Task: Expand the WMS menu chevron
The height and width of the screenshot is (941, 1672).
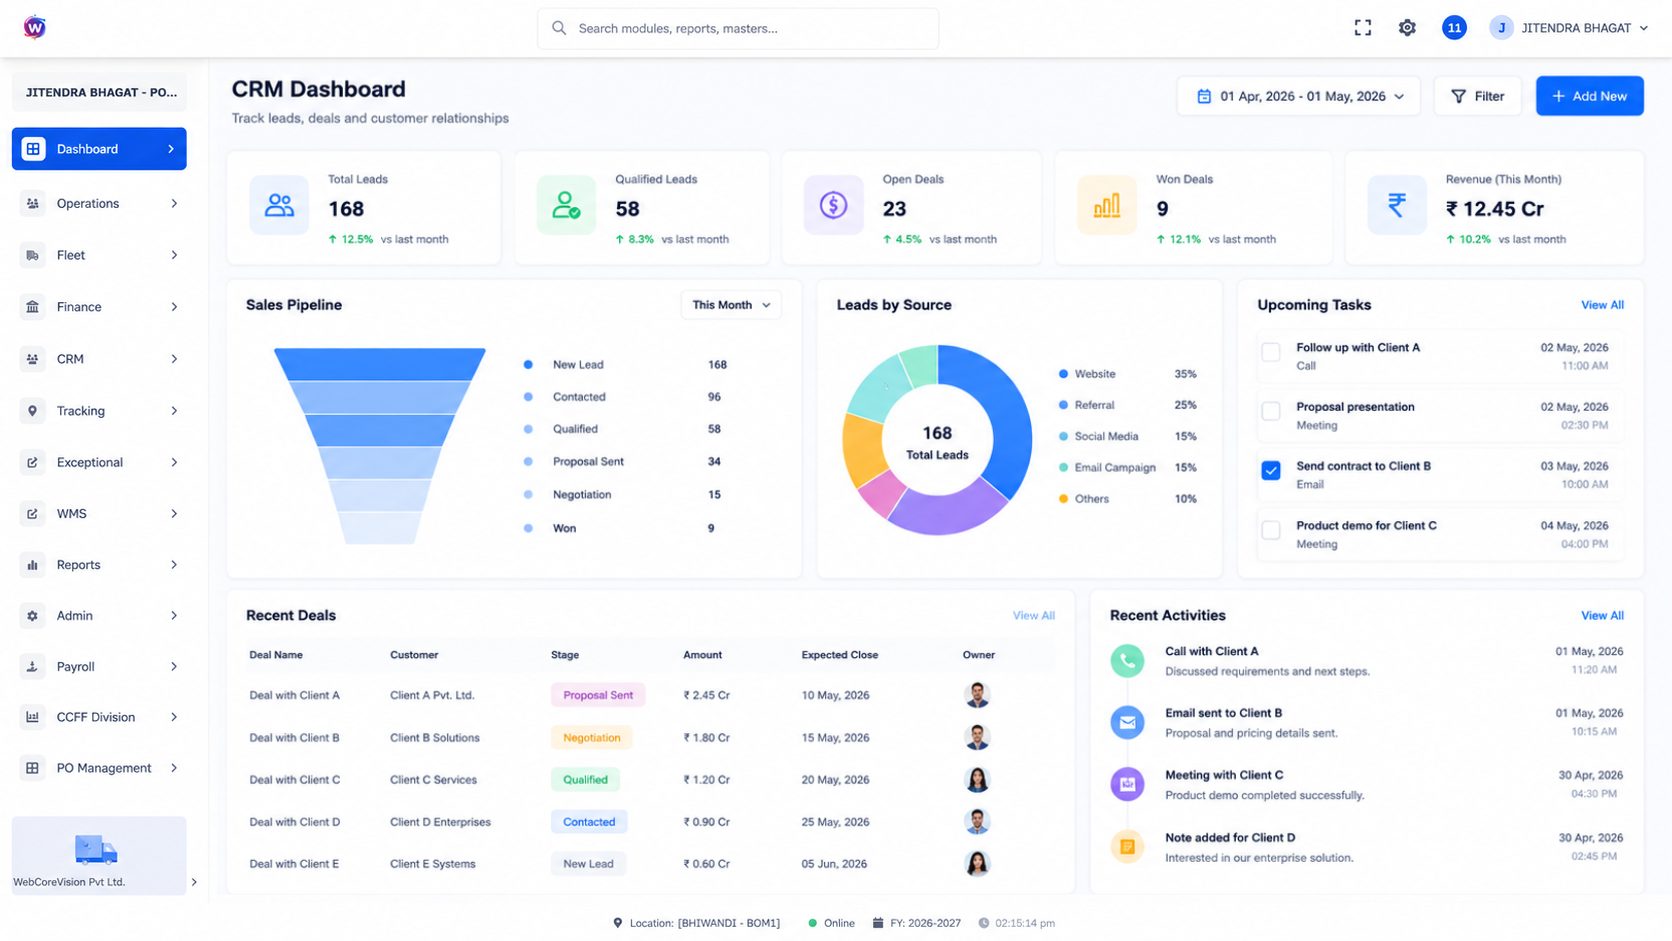Action: coord(174,514)
